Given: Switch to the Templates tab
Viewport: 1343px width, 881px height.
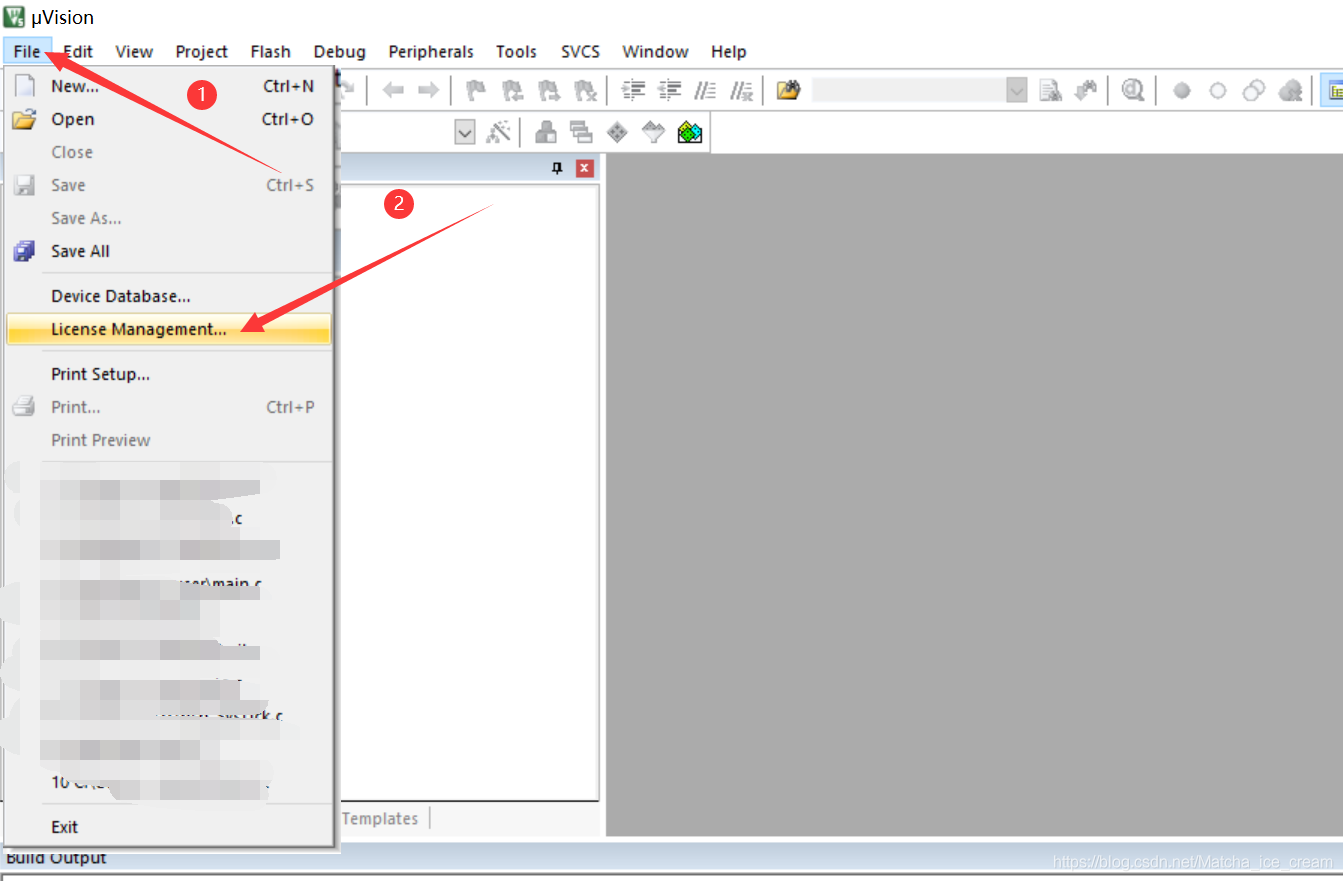Looking at the screenshot, I should point(380,818).
